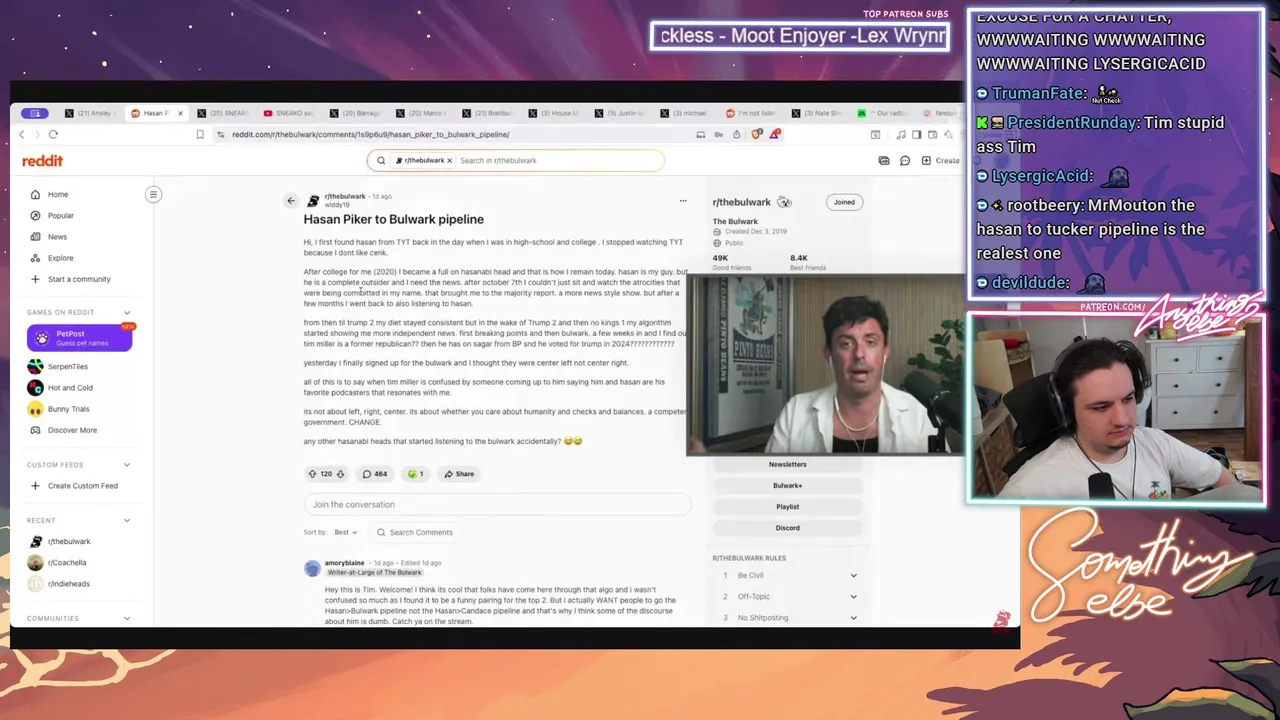The width and height of the screenshot is (1280, 720).
Task: Open the post author widdy19 profile
Action: pos(337,205)
